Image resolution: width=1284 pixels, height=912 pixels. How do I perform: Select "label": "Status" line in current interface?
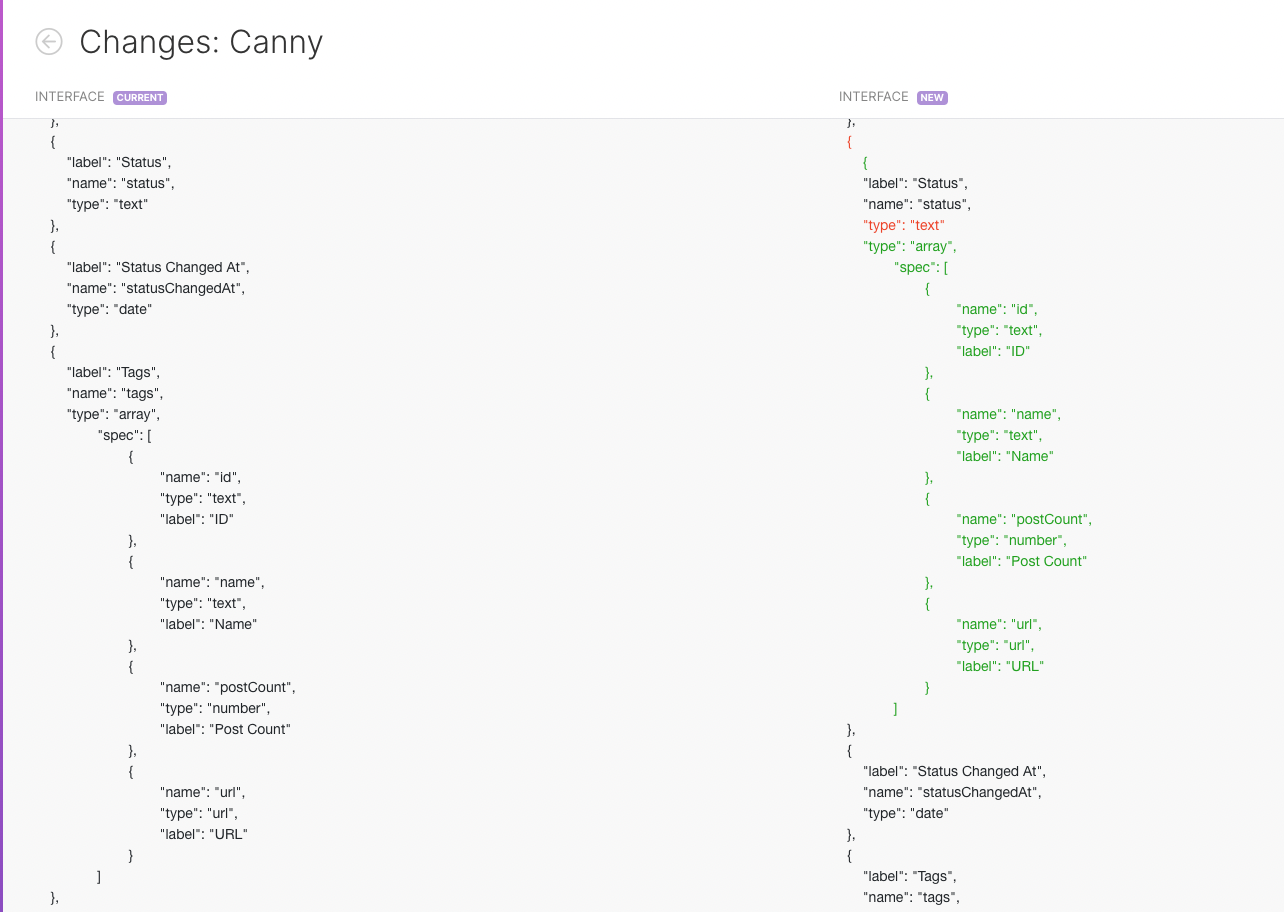pyautogui.click(x=119, y=162)
